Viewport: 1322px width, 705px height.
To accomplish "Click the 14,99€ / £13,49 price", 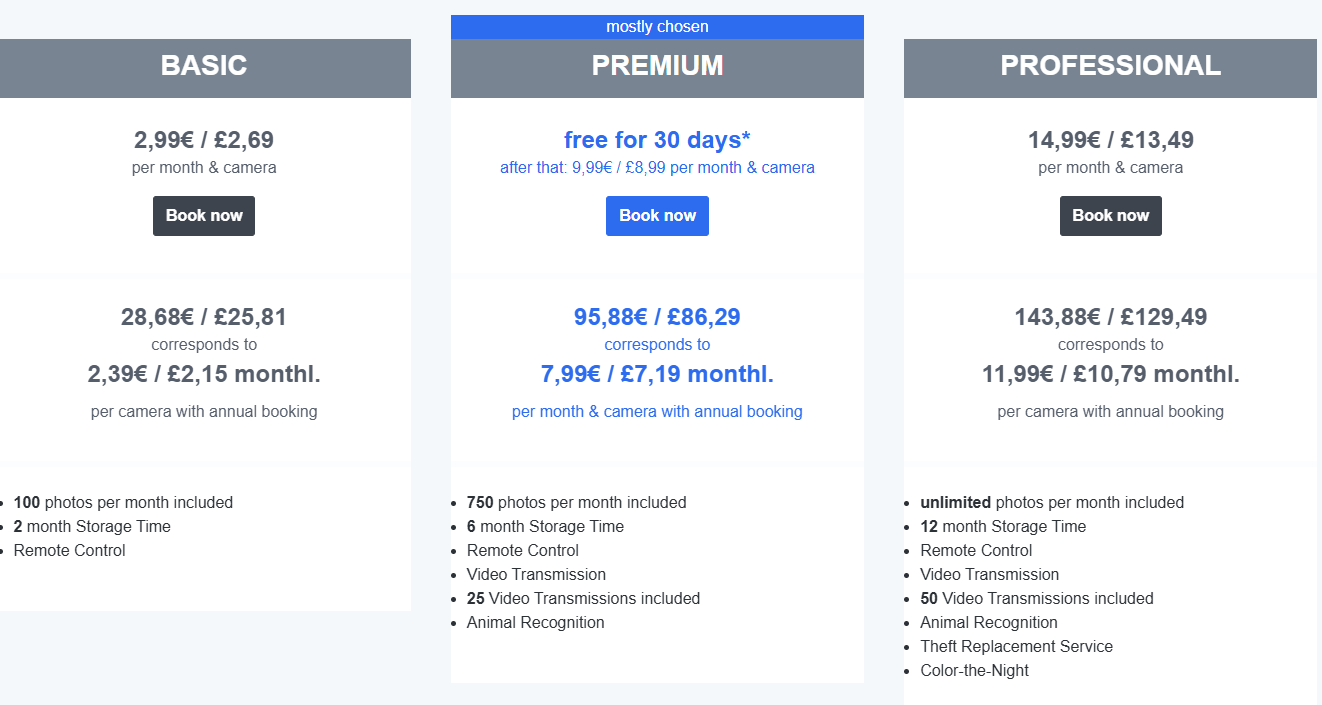I will click(1111, 140).
